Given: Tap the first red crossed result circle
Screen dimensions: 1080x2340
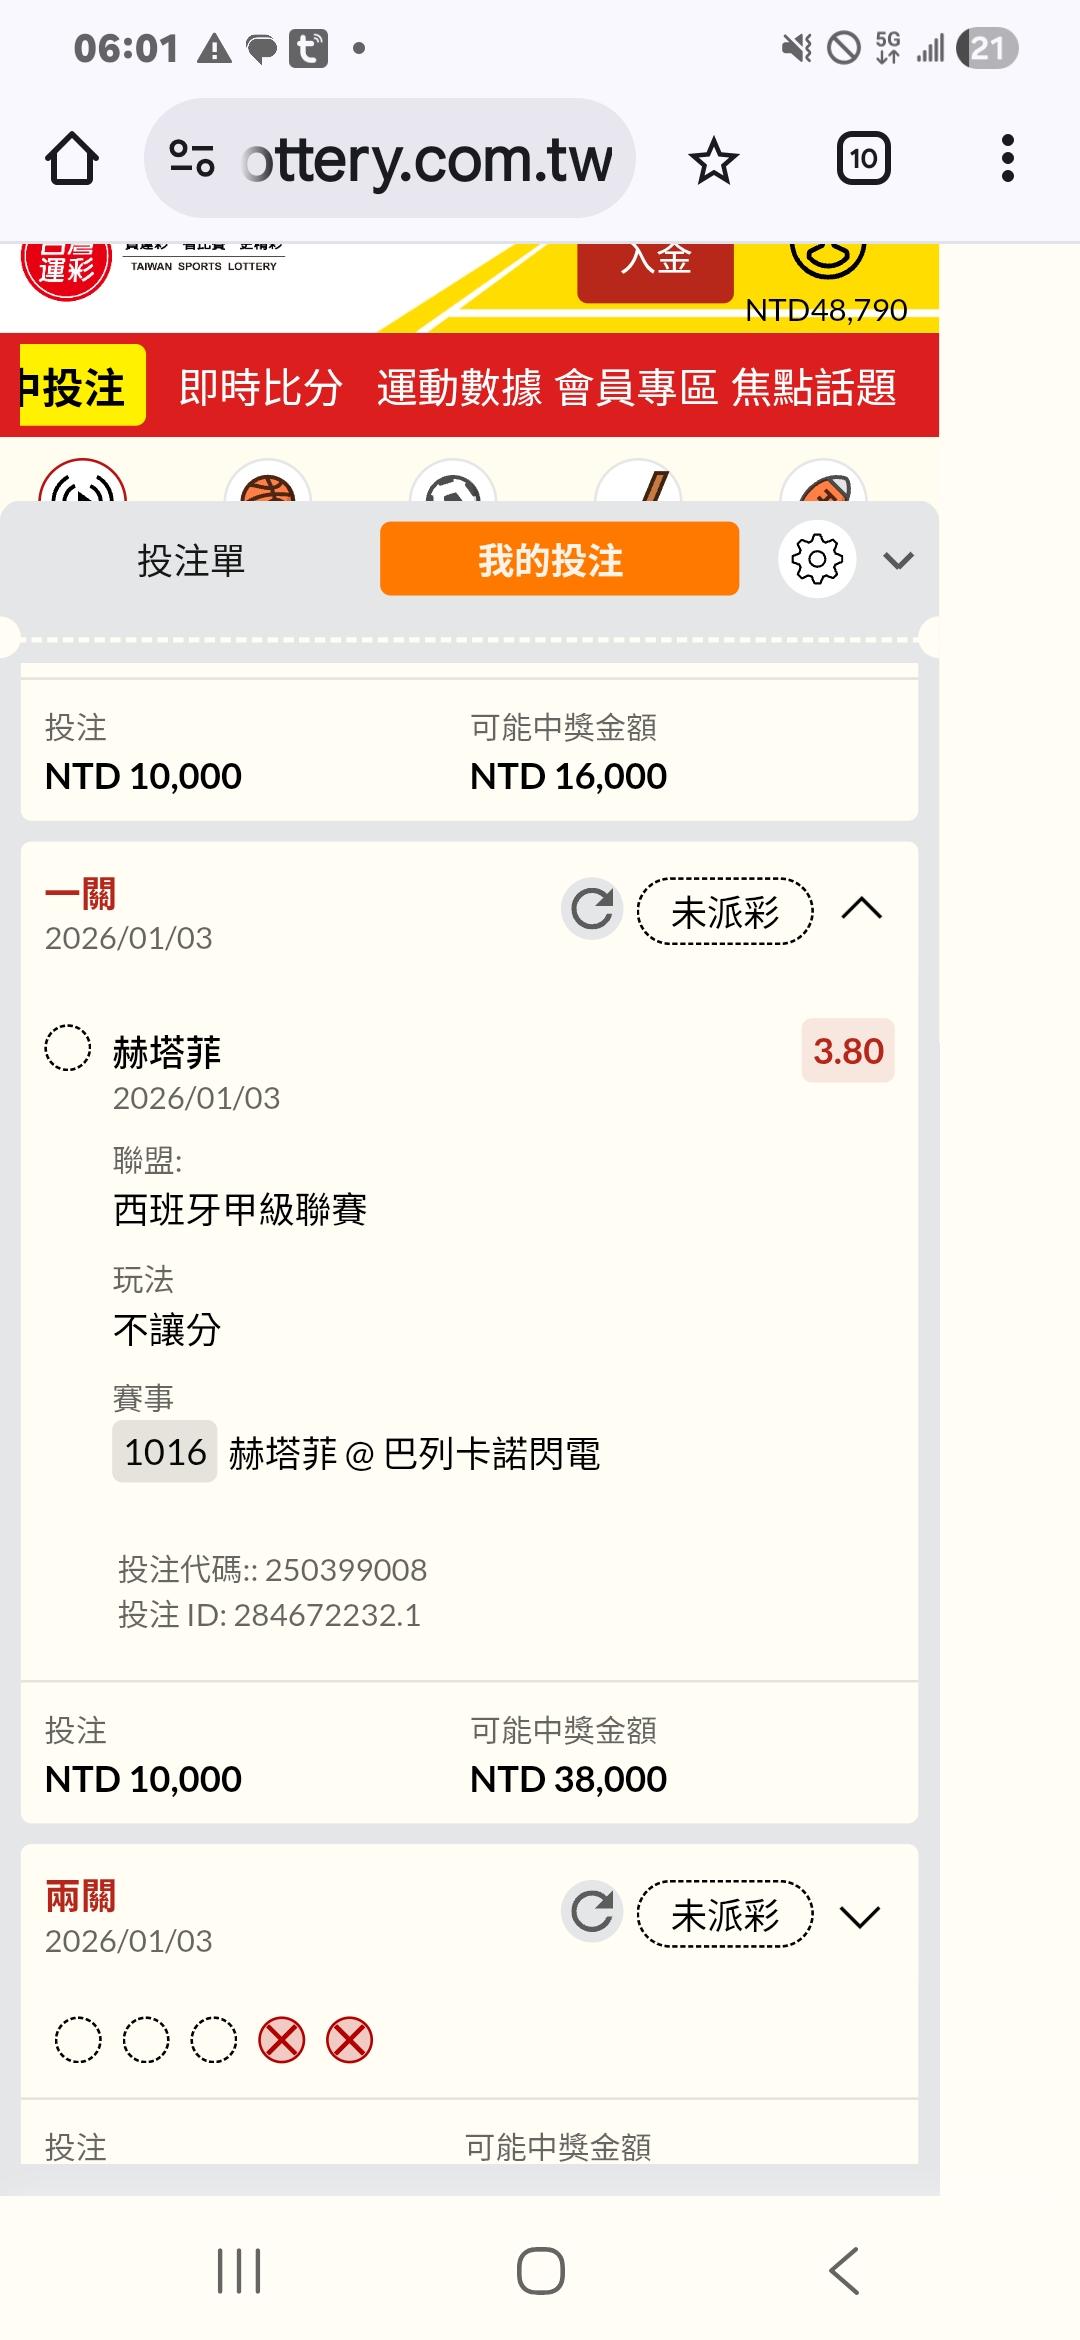Looking at the screenshot, I should 282,2040.
